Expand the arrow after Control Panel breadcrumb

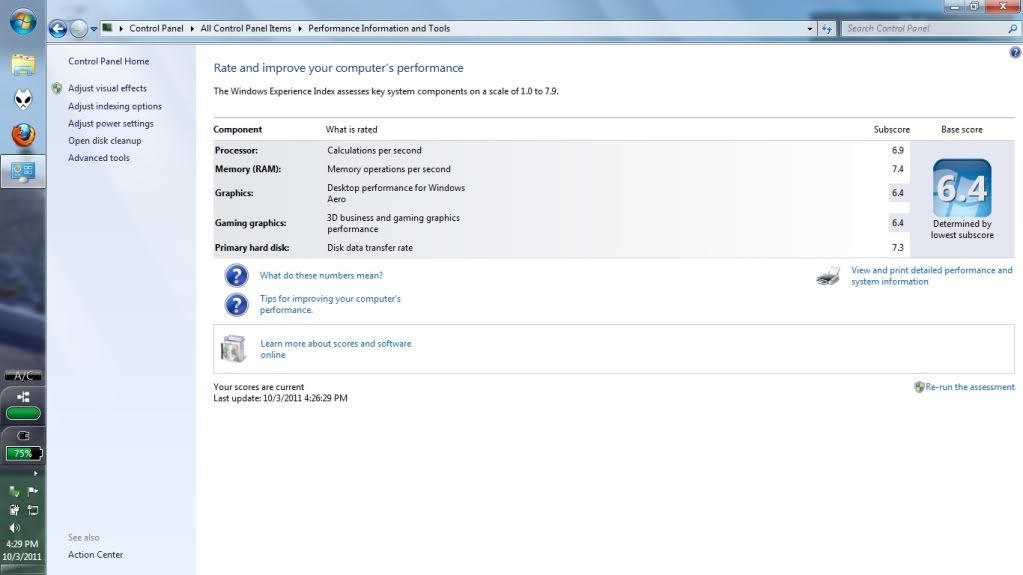(192, 29)
